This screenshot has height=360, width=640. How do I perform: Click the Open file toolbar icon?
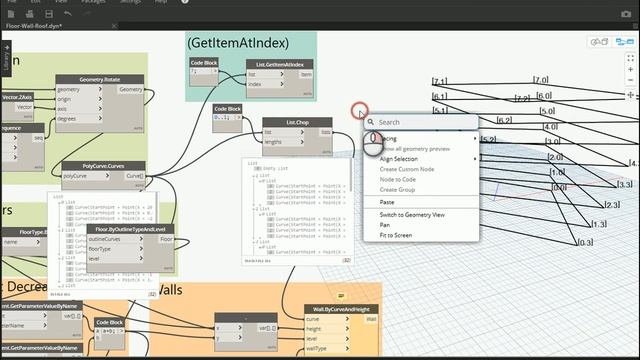(29, 14)
